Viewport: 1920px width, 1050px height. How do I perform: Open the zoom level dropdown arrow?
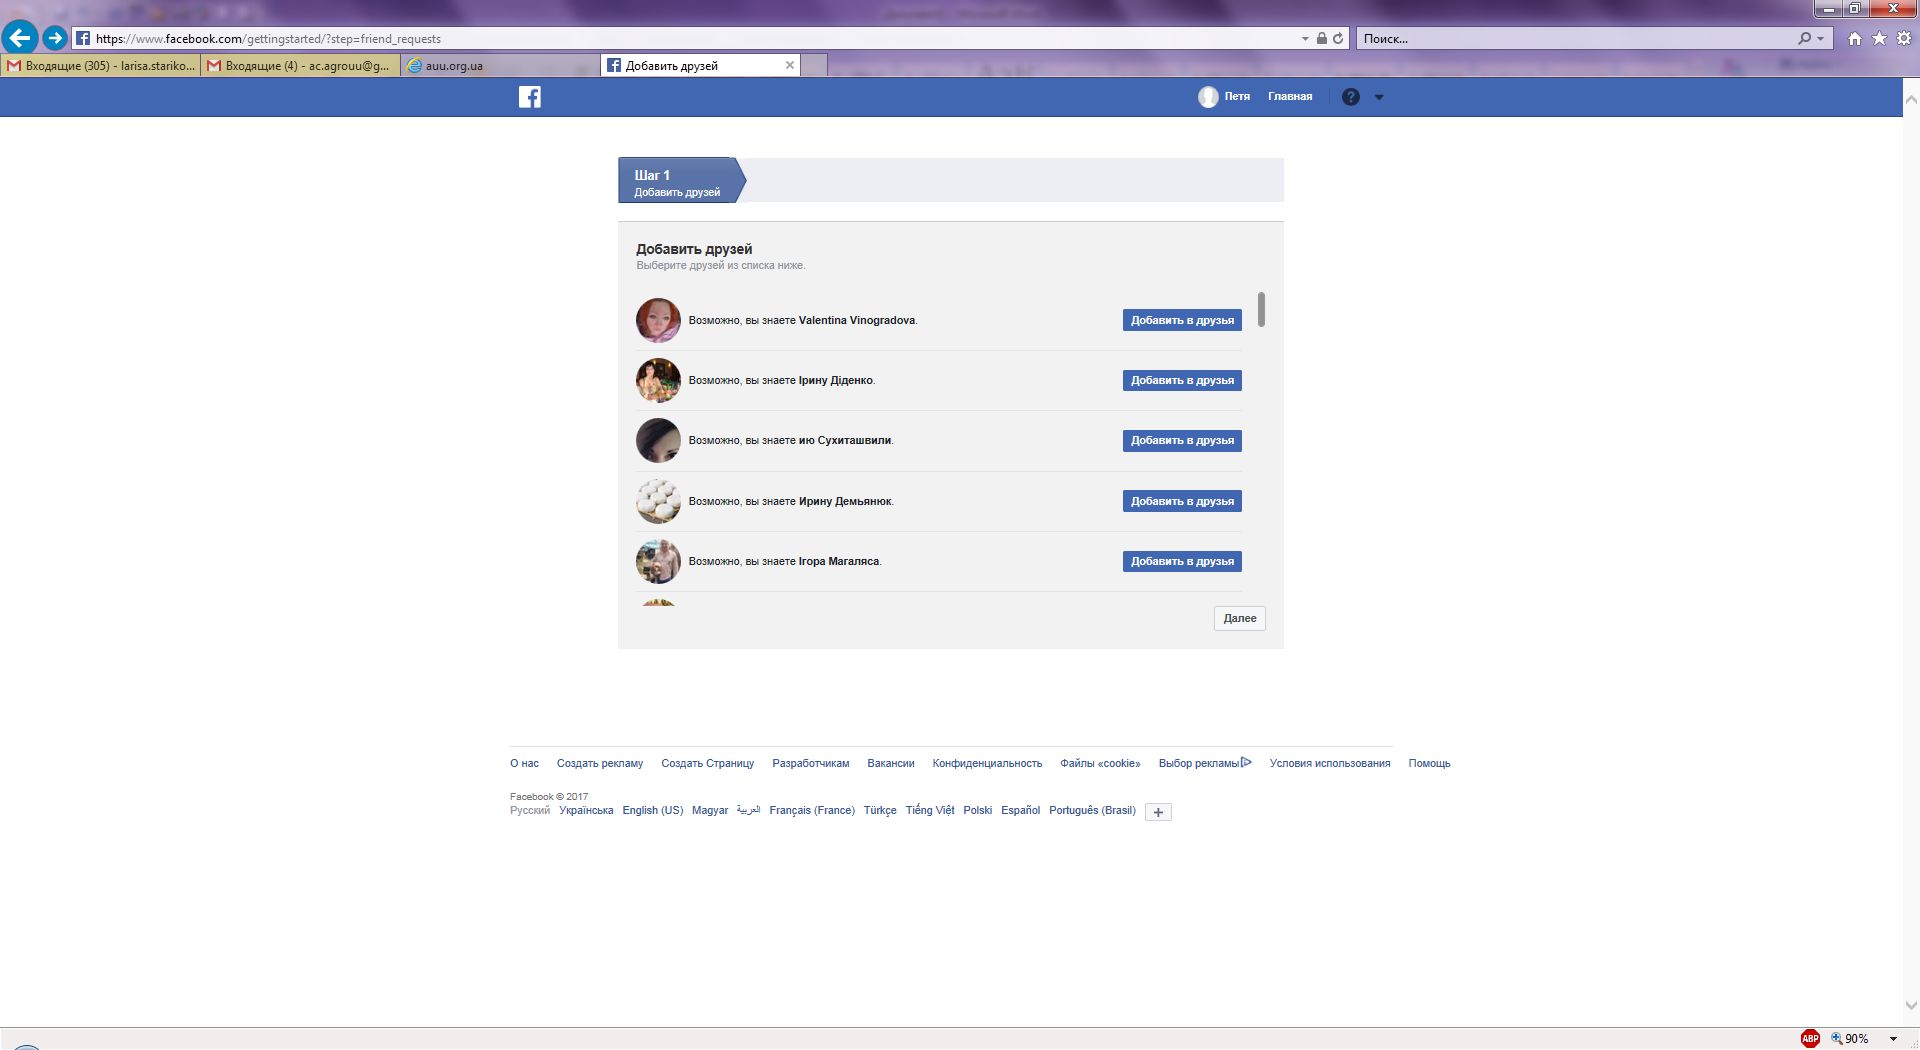1893,1039
